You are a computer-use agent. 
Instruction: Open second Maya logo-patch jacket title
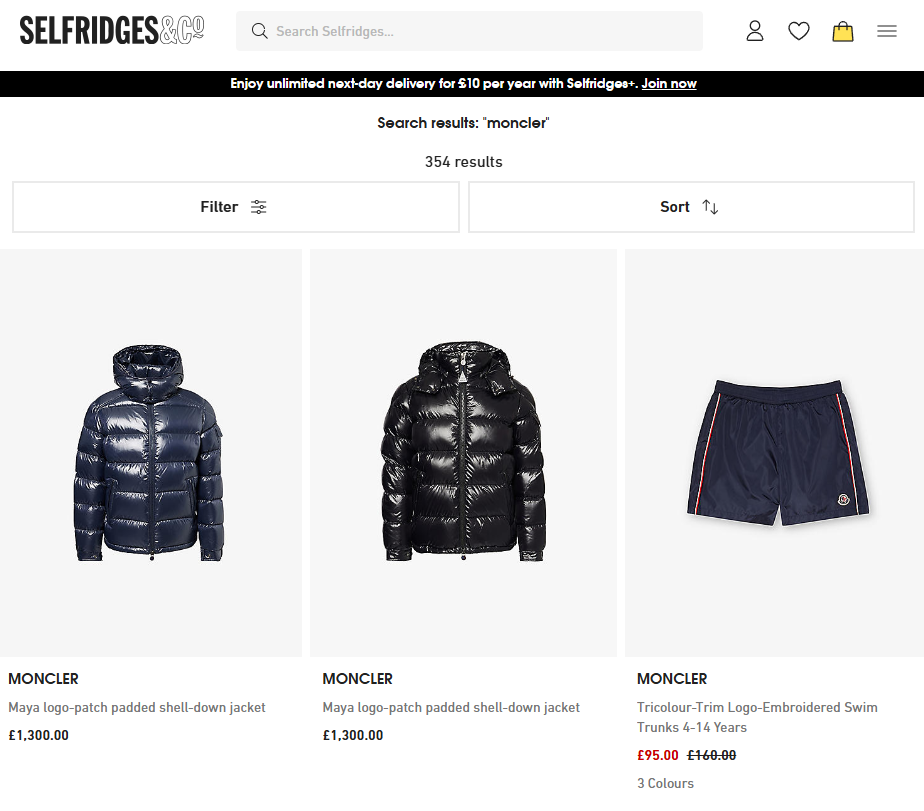click(x=451, y=707)
